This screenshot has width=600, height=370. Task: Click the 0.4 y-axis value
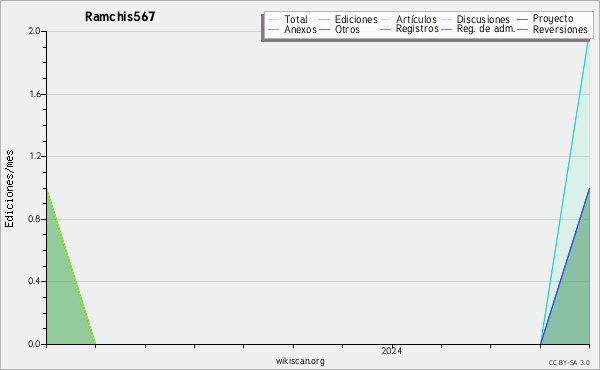(34, 281)
